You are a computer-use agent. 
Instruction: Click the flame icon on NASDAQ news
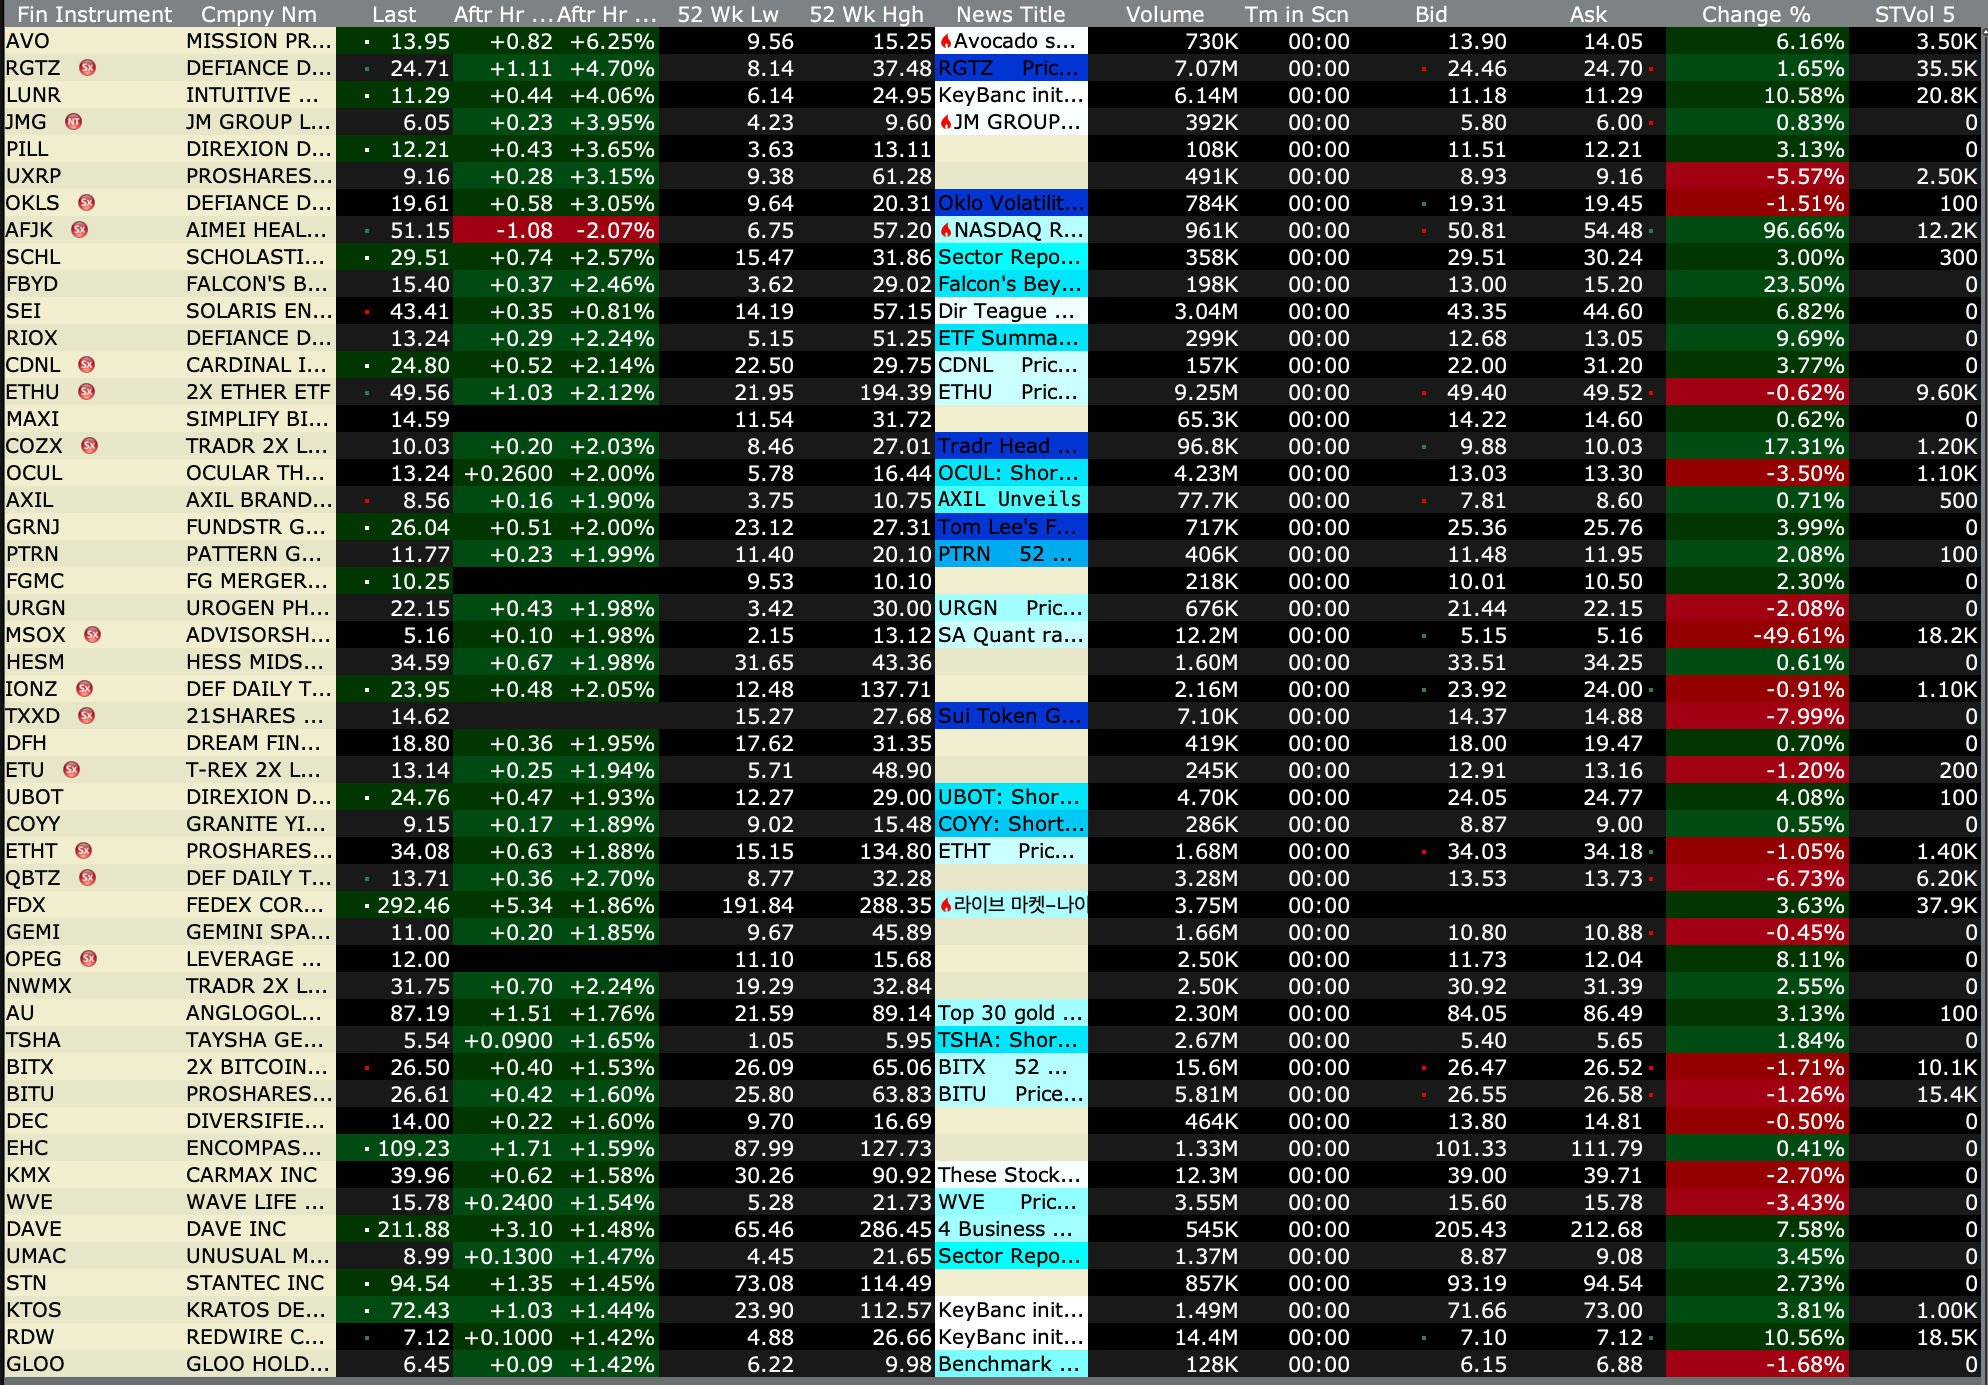(x=945, y=230)
